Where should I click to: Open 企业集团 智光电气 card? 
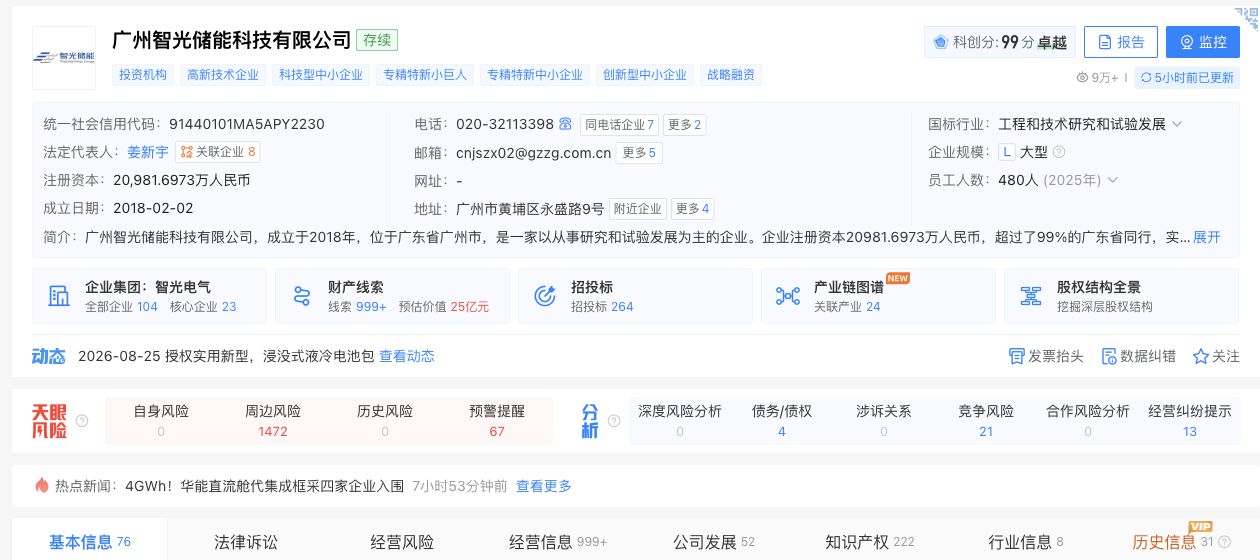tap(150, 296)
